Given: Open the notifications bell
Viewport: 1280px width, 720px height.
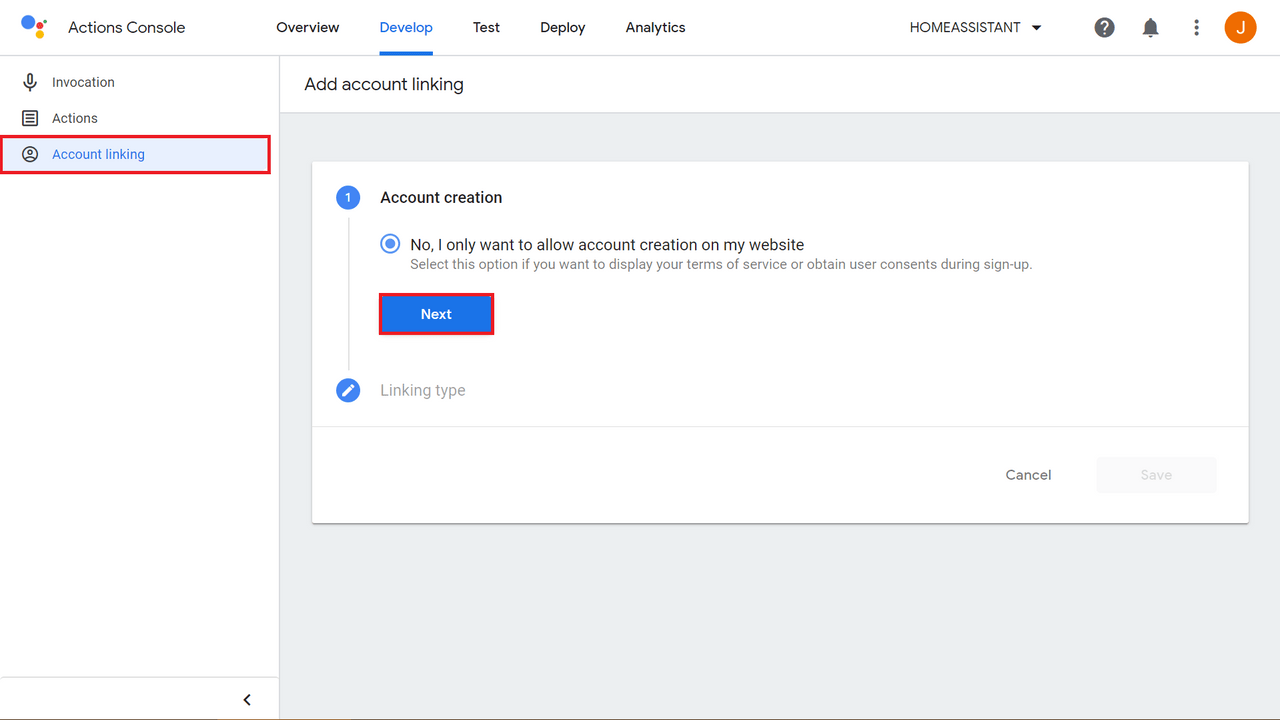Looking at the screenshot, I should (1150, 28).
